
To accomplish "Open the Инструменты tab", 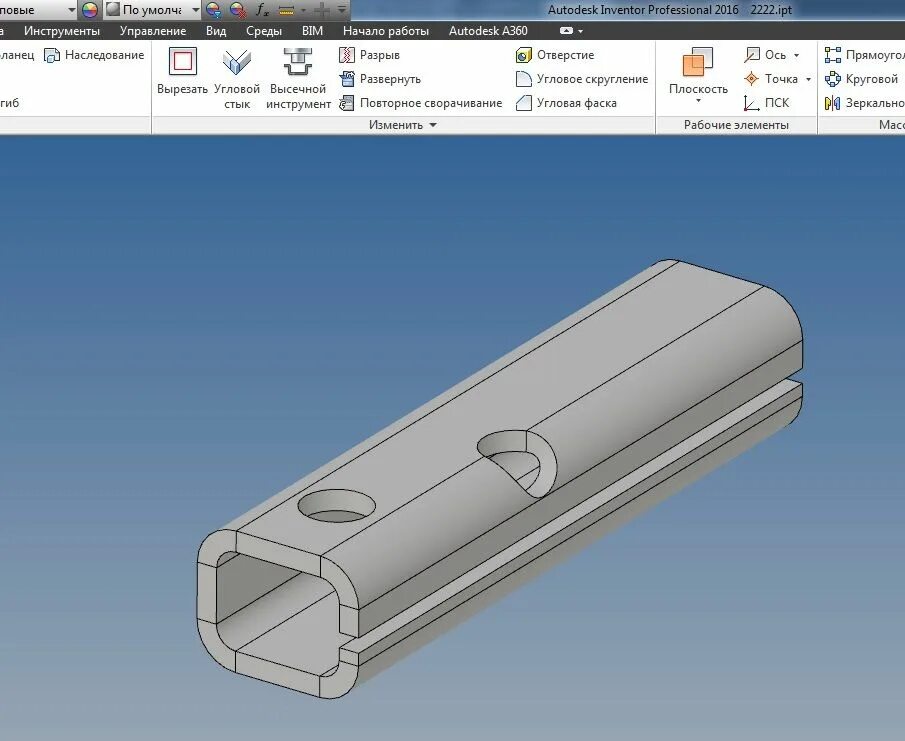I will point(62,31).
